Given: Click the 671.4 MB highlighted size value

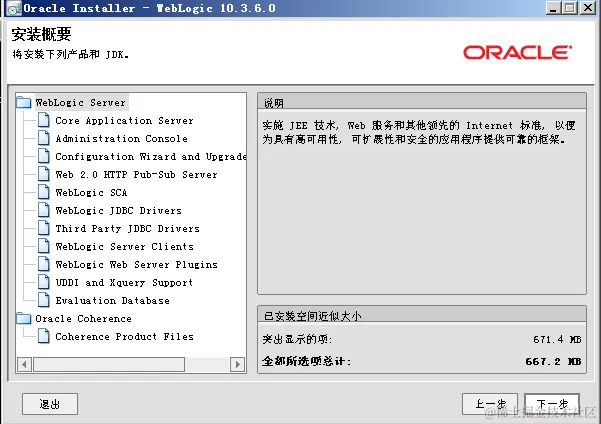Looking at the screenshot, I should tap(557, 339).
